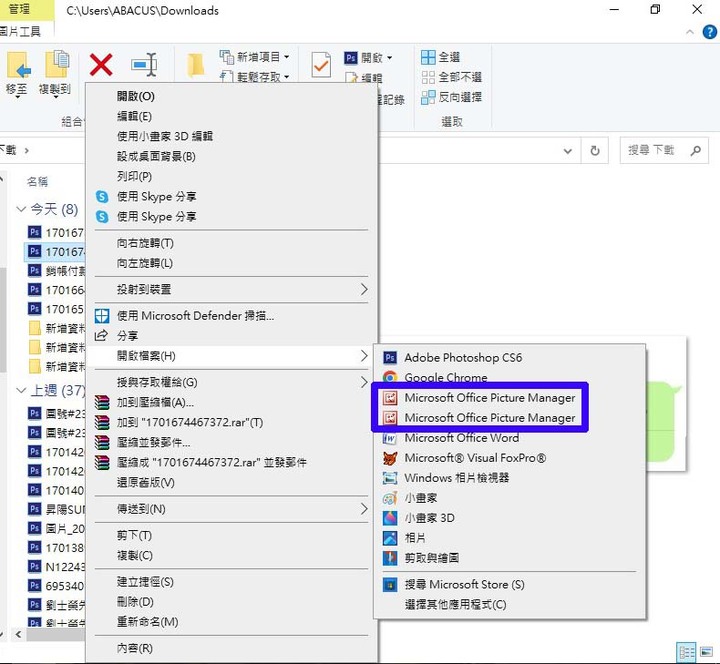
Task: Expand 開啟檔案(H) submenu
Action: (x=231, y=356)
